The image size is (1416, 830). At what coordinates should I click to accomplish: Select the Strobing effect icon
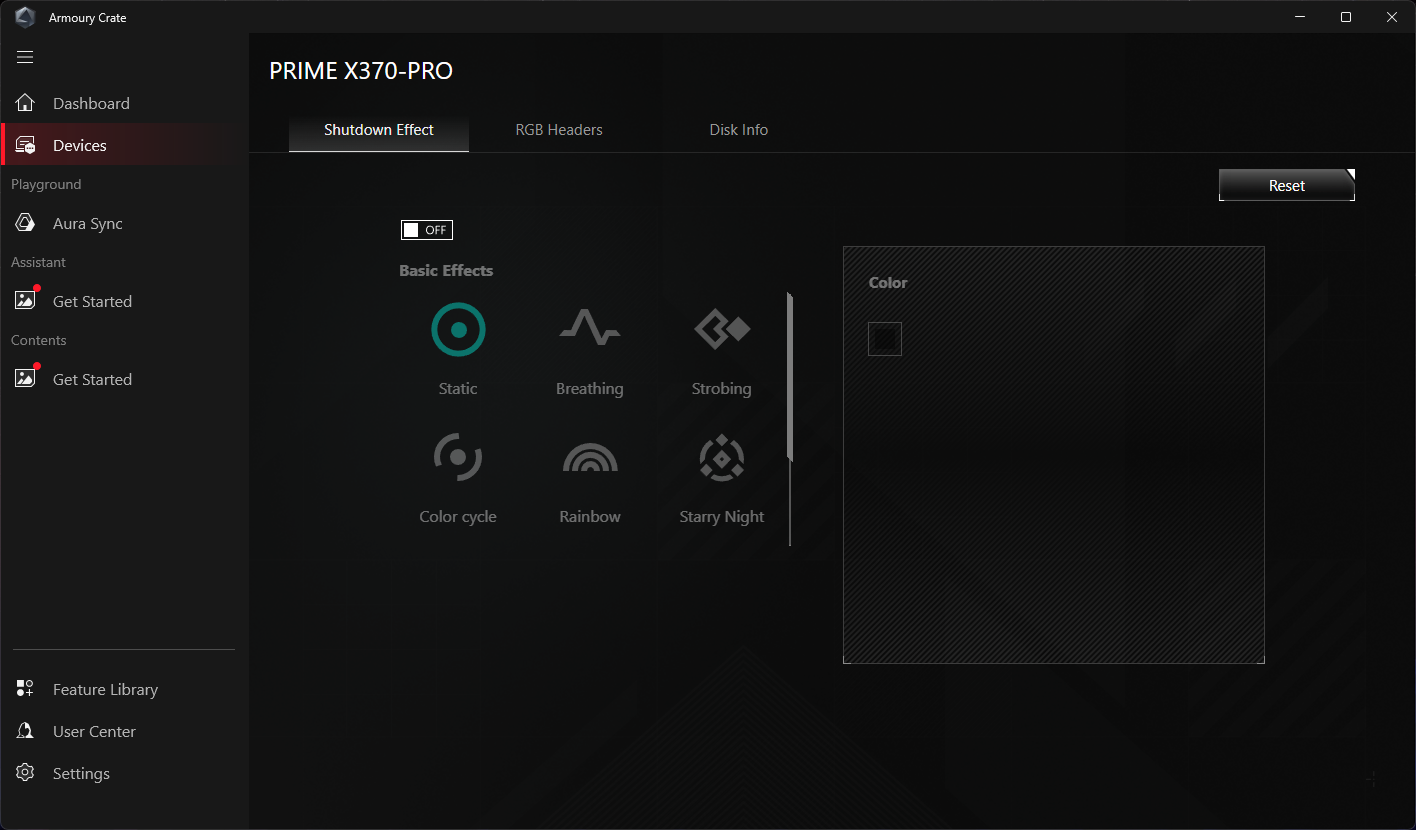click(x=721, y=328)
